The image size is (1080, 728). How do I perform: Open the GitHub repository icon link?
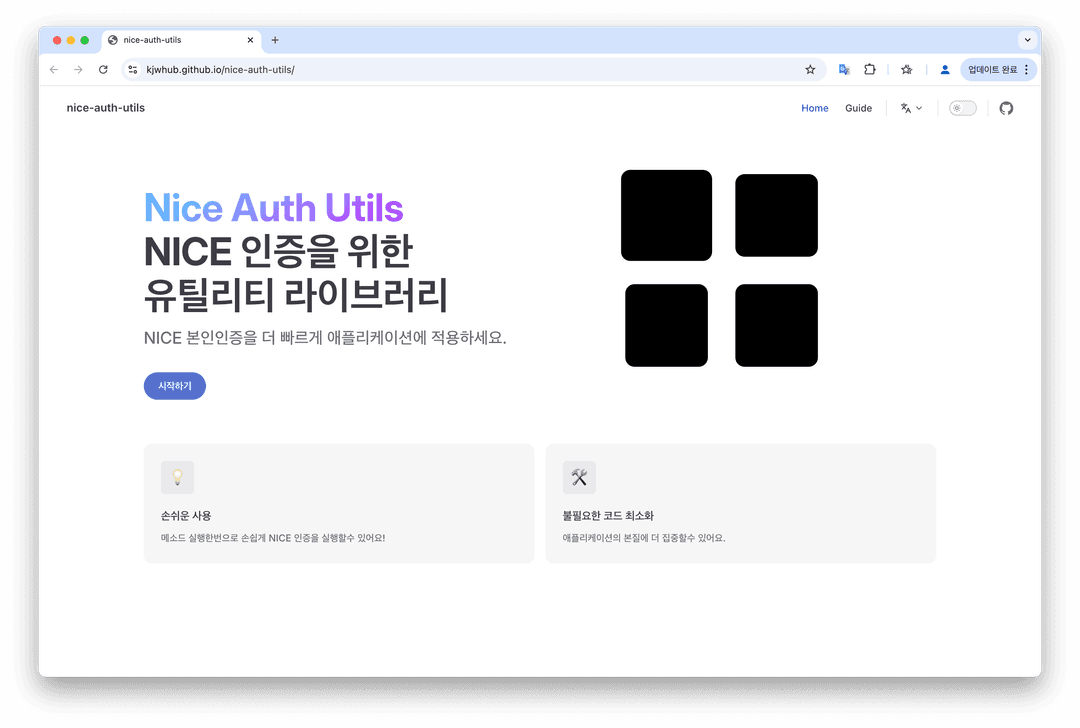point(1006,108)
